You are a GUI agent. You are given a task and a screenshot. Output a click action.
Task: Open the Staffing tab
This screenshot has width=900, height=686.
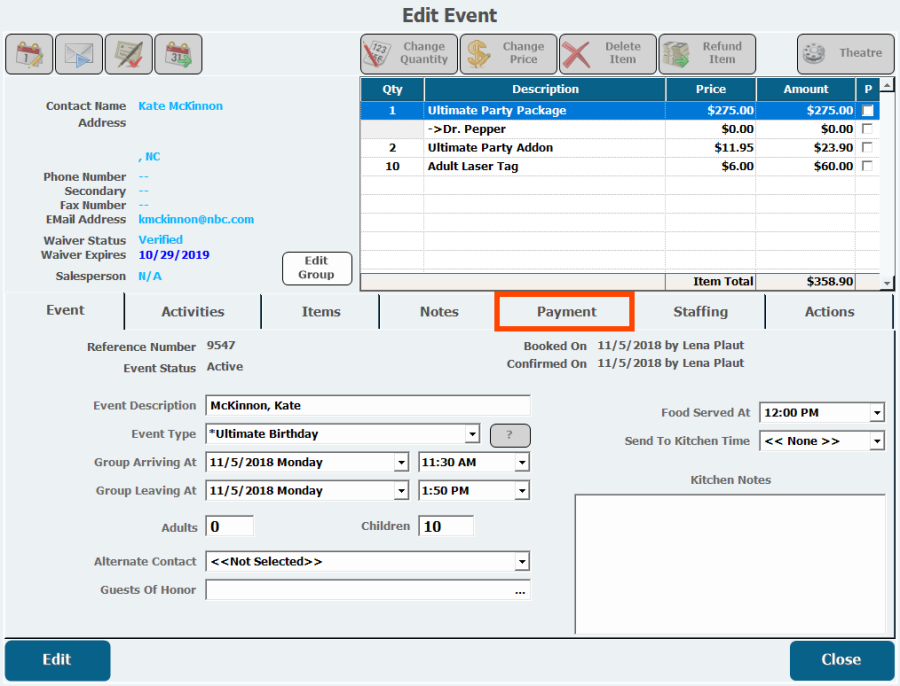coord(700,312)
